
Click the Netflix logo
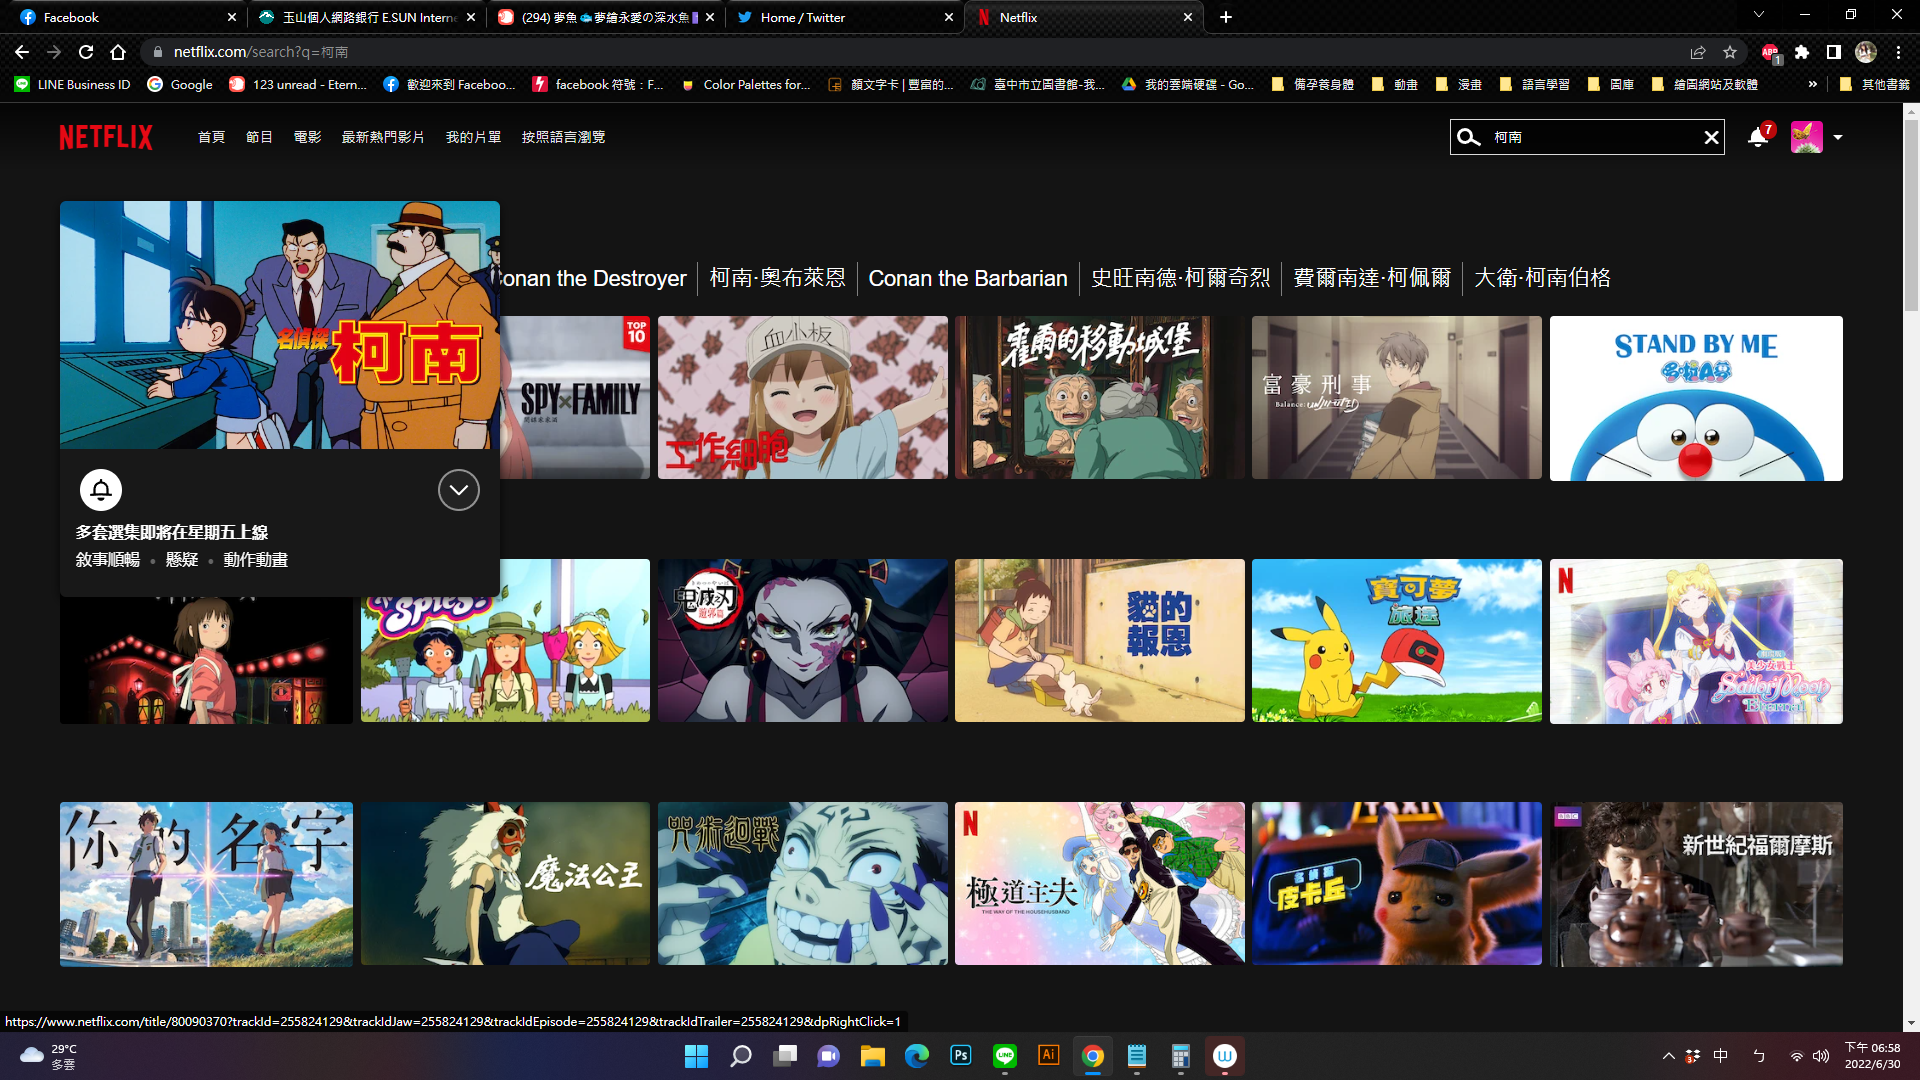click(x=106, y=137)
